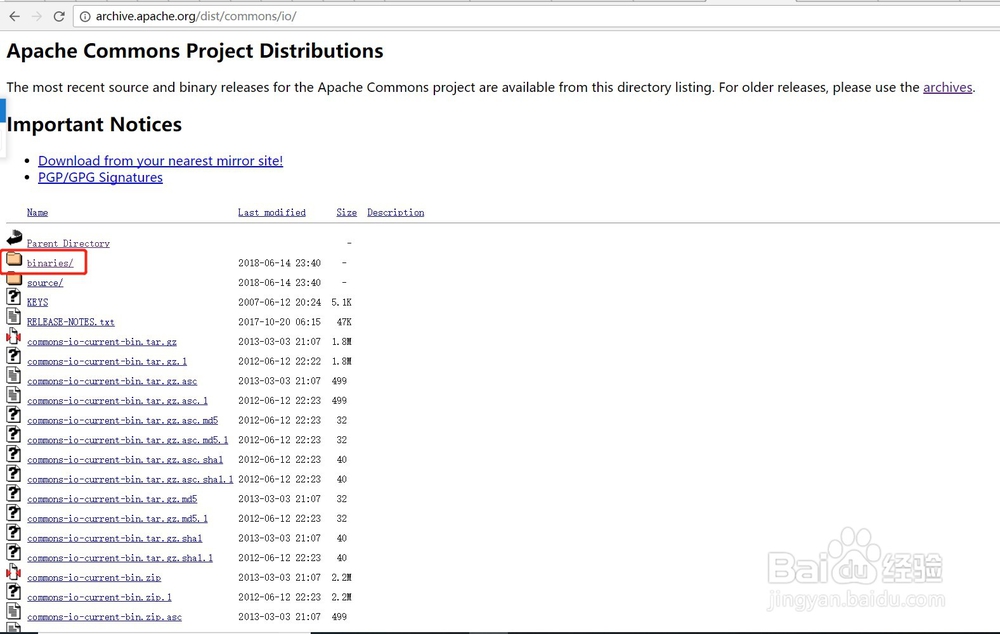Viewport: 1000px width, 634px height.
Task: Open commons-io-current-bin.zip.1 link
Action: pos(99,598)
